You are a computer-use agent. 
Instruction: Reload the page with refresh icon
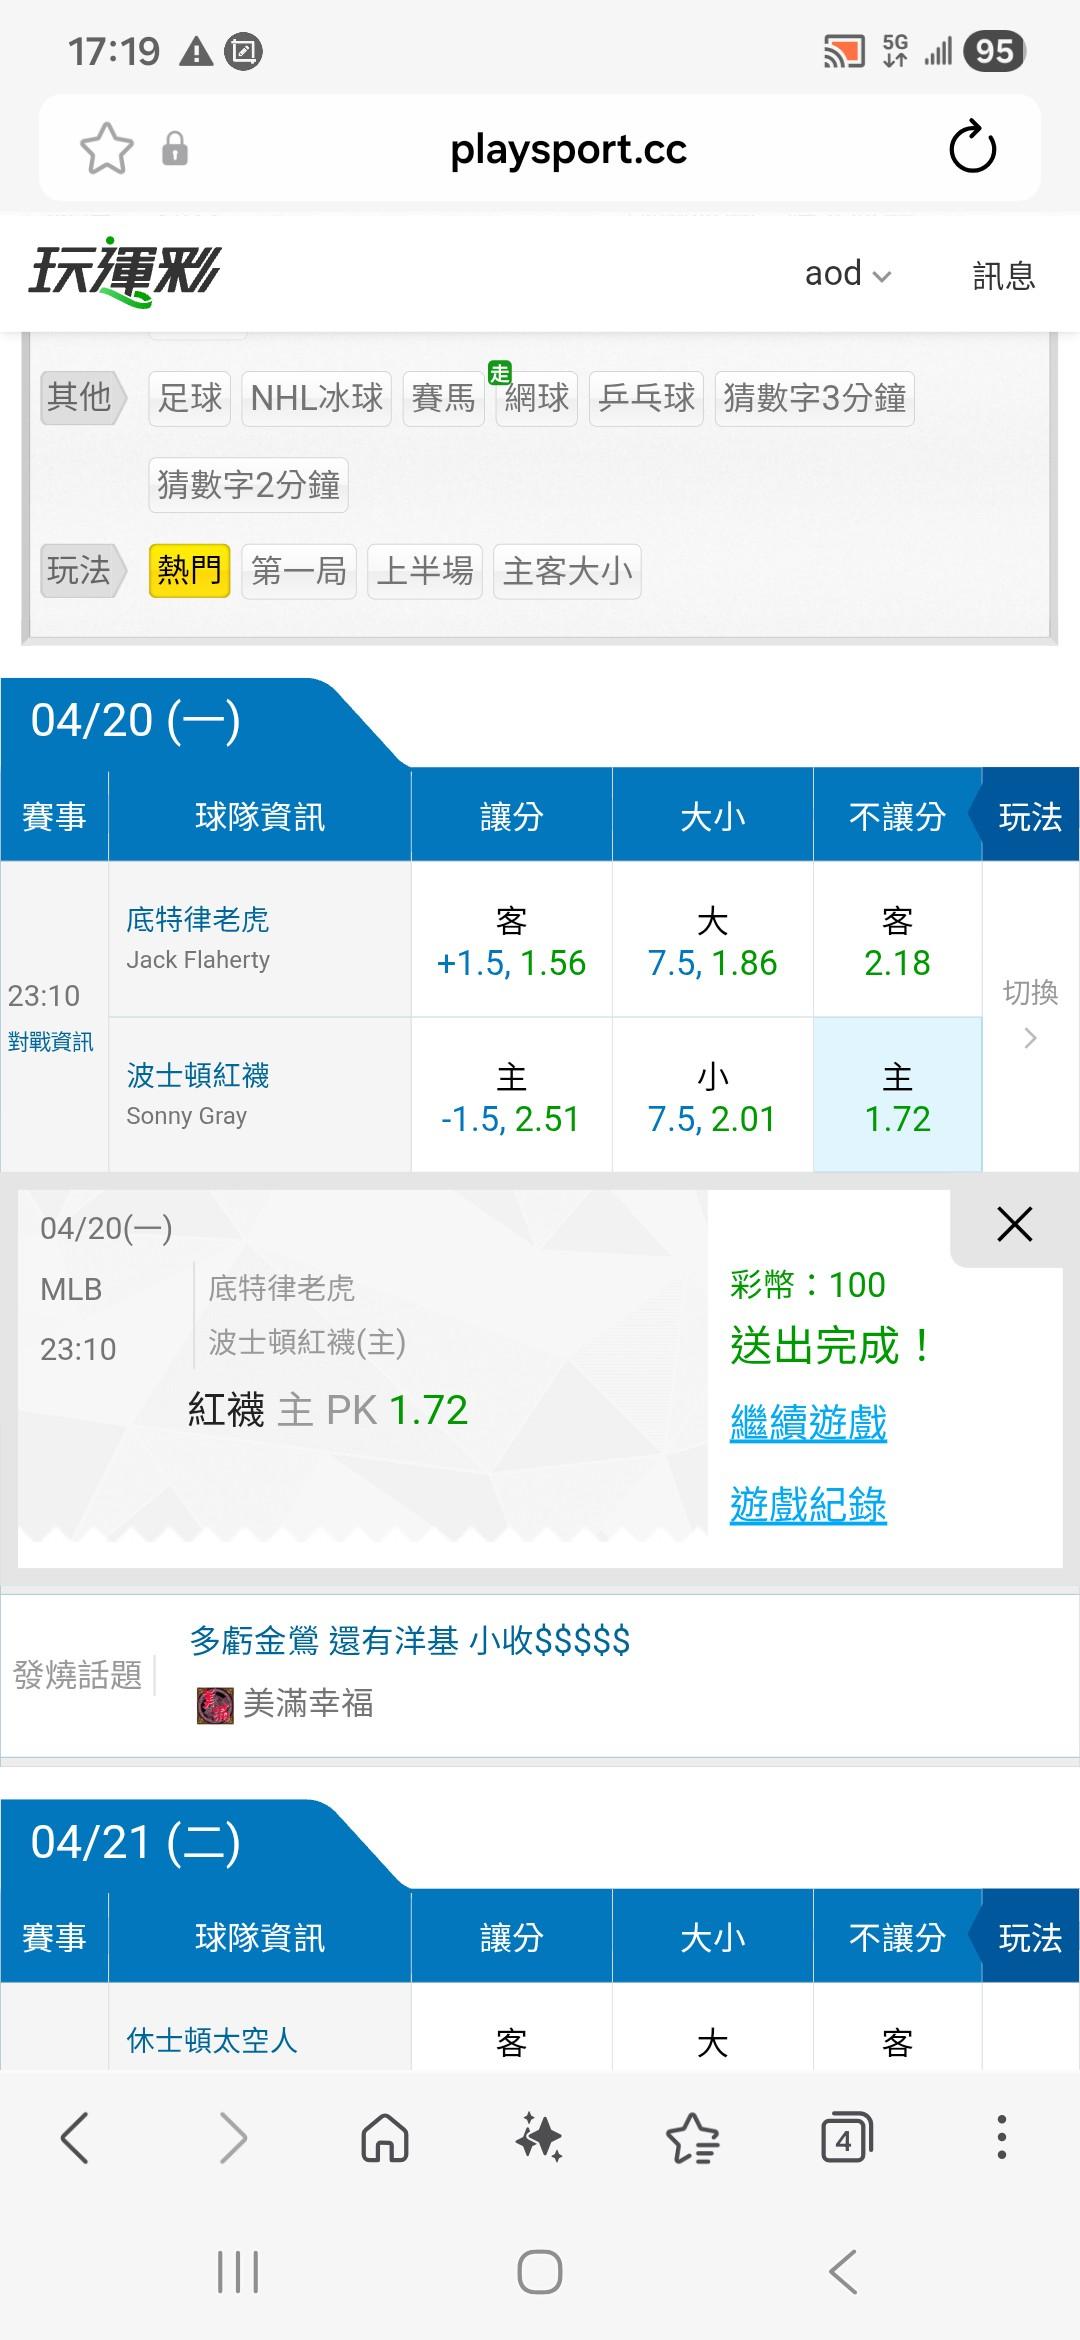click(972, 148)
